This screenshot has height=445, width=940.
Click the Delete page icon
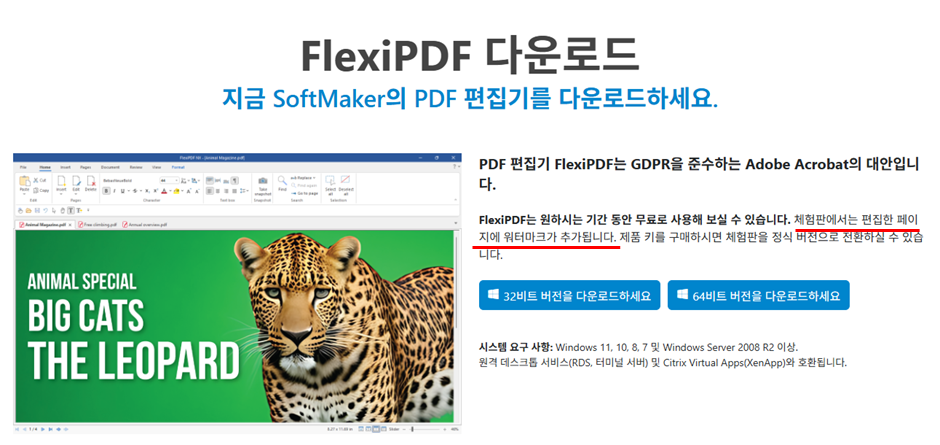(x=91, y=181)
